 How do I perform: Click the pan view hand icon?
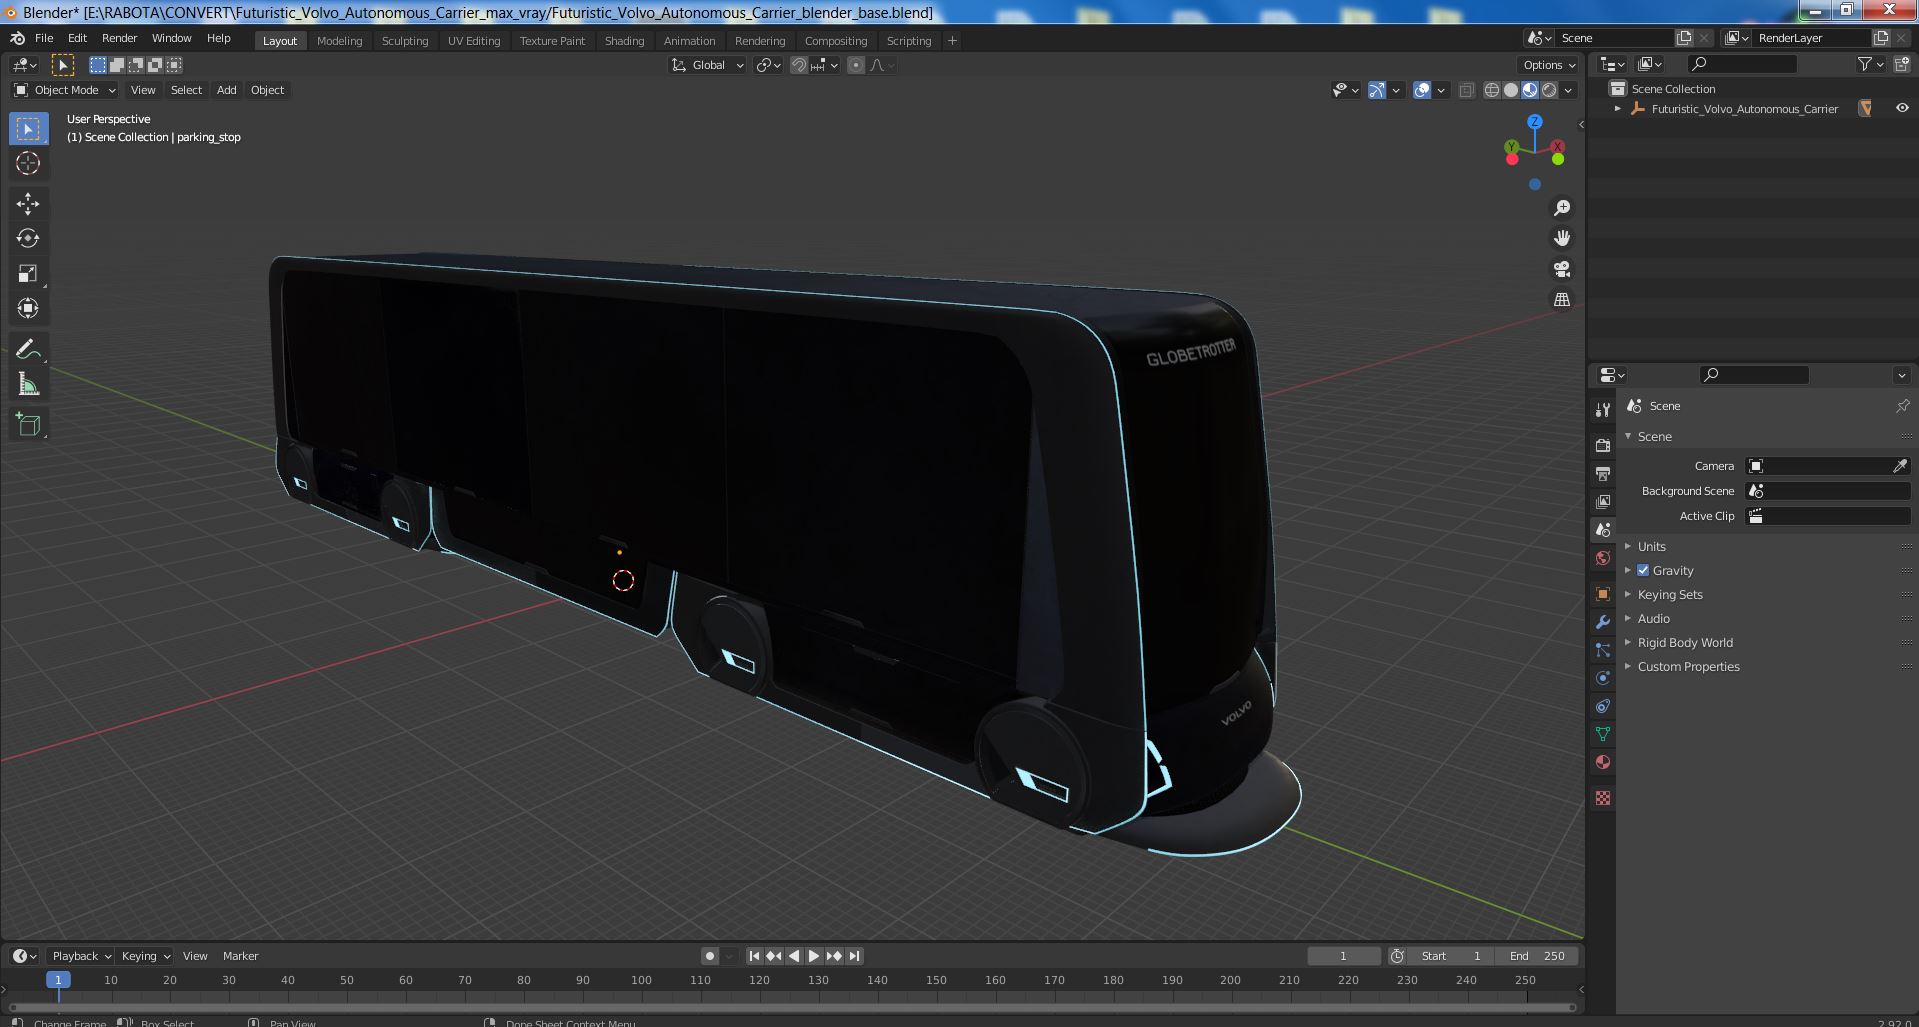[x=1561, y=238]
